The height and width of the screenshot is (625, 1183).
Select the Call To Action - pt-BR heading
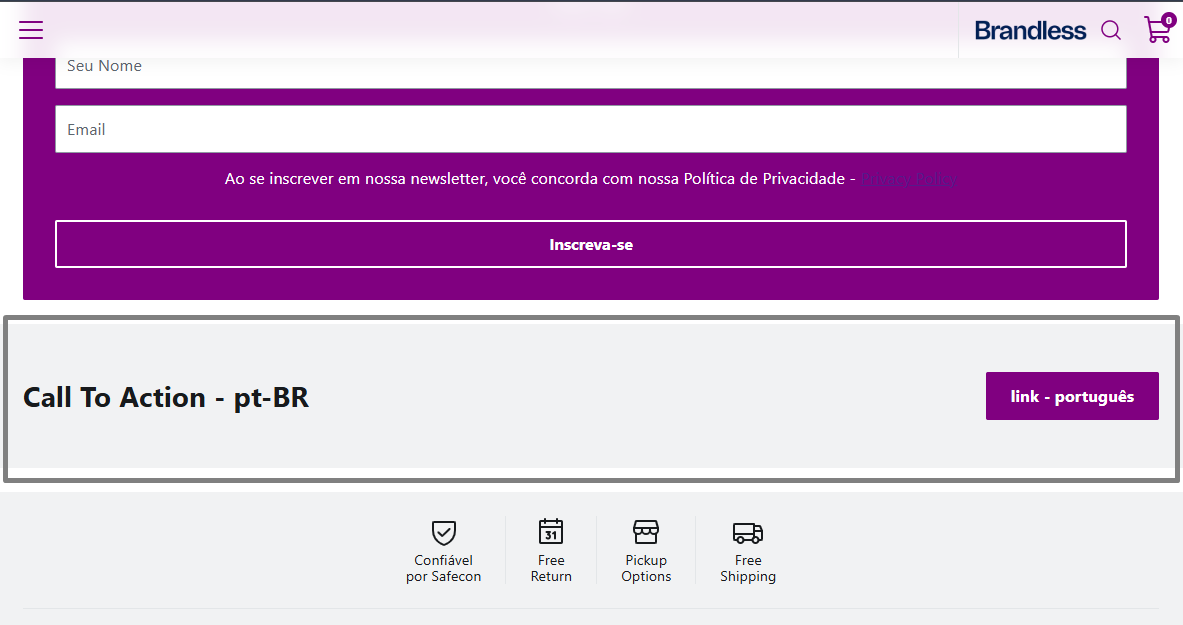tap(166, 397)
